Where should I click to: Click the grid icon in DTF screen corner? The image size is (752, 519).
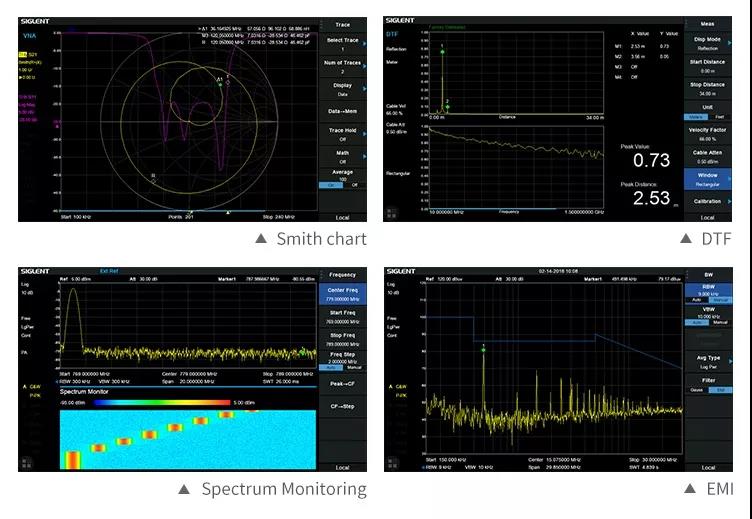[x=392, y=213]
